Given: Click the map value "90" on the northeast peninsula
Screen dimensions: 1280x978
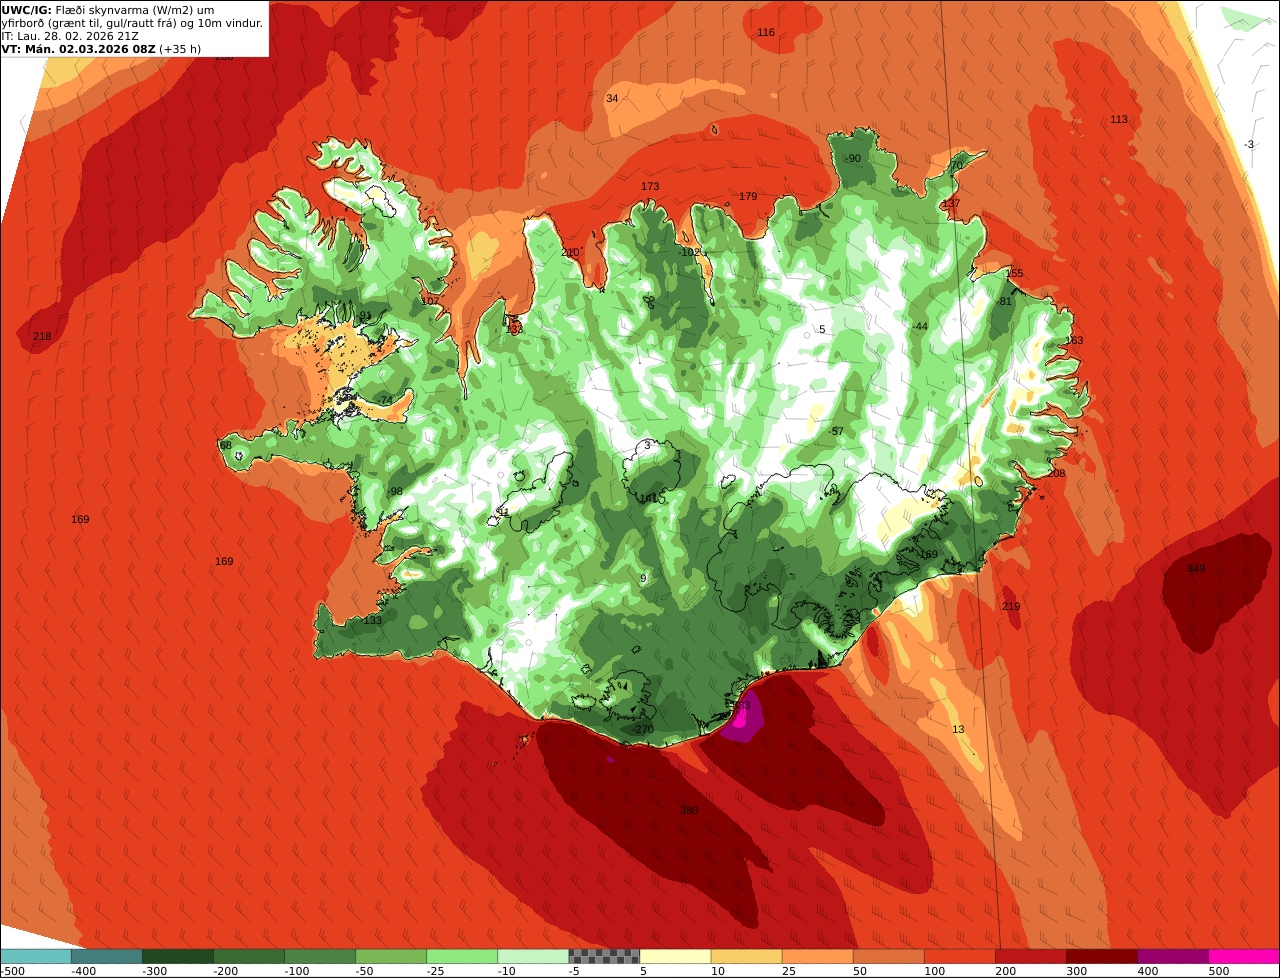Looking at the screenshot, I should tap(854, 159).
